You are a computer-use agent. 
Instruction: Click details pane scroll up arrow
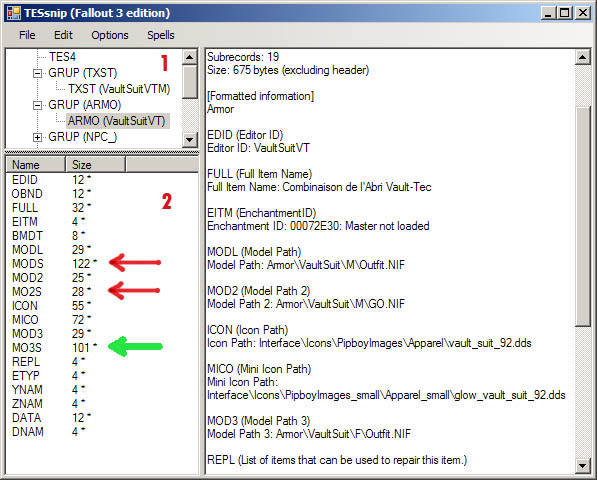pos(583,57)
